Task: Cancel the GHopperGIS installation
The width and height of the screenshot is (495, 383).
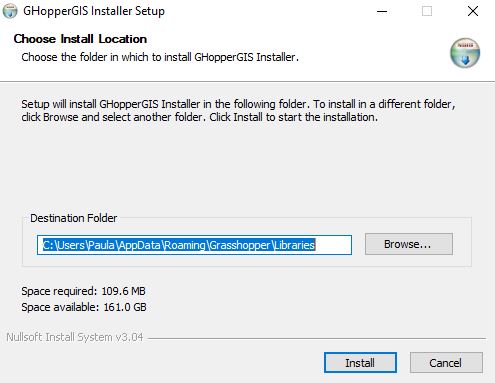Action: pyautogui.click(x=446, y=363)
